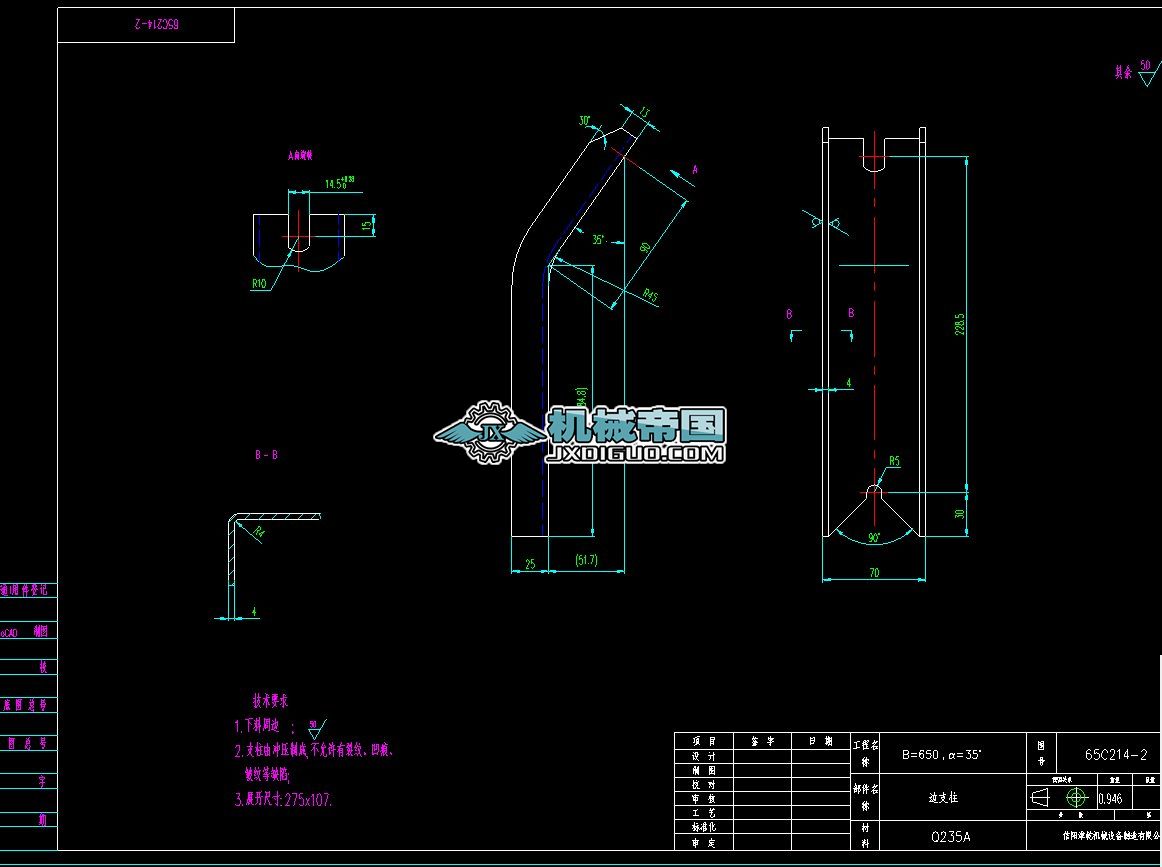Screen dimensions: 1162x867
Task: Click the green 90° angle dimension
Action: point(873,538)
